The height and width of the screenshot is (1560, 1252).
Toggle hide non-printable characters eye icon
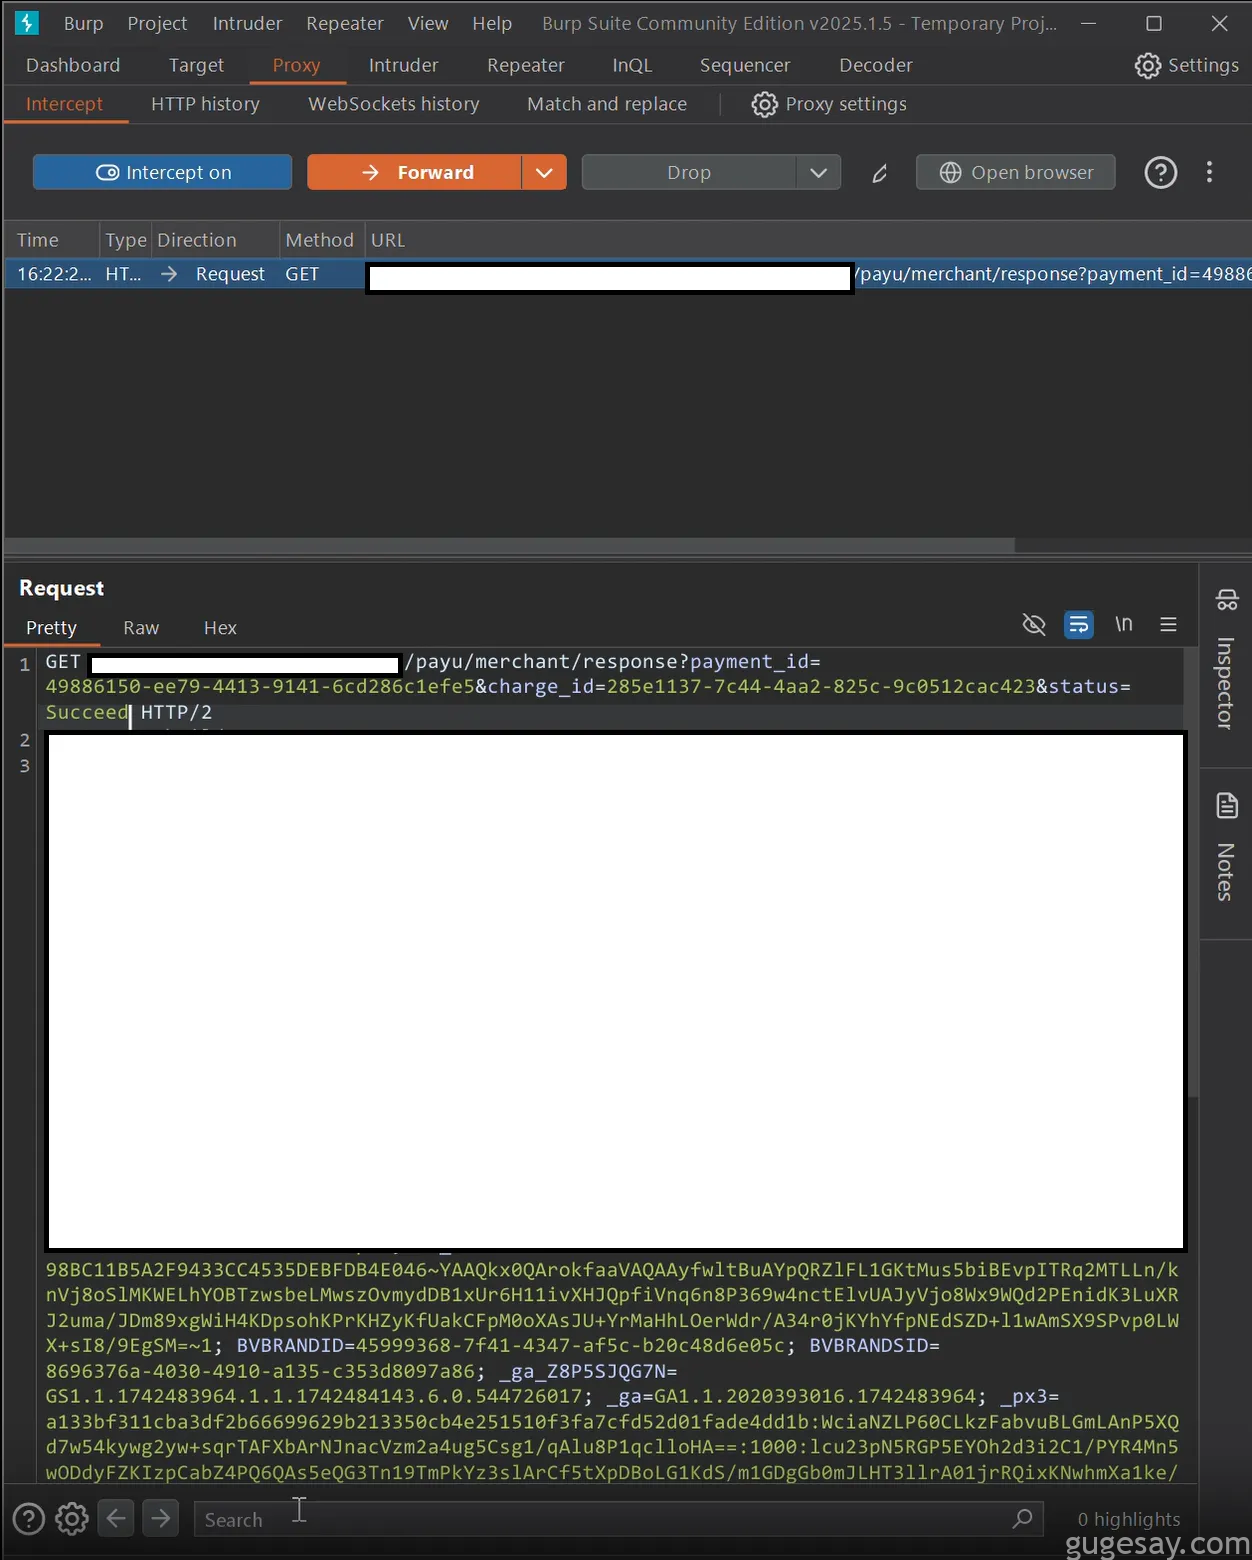1034,625
